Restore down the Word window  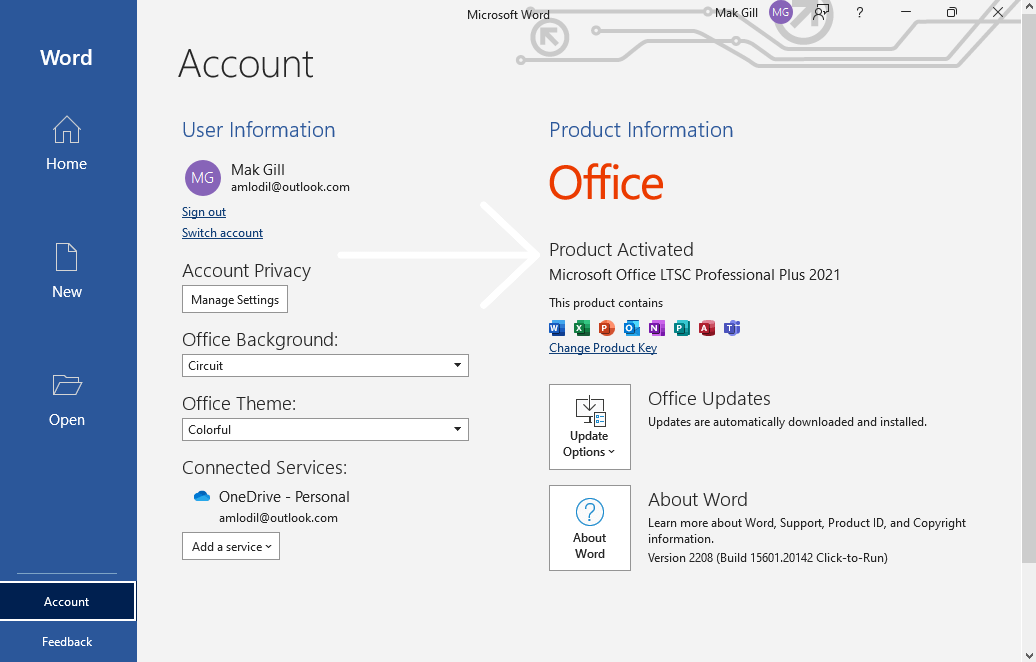(x=951, y=12)
